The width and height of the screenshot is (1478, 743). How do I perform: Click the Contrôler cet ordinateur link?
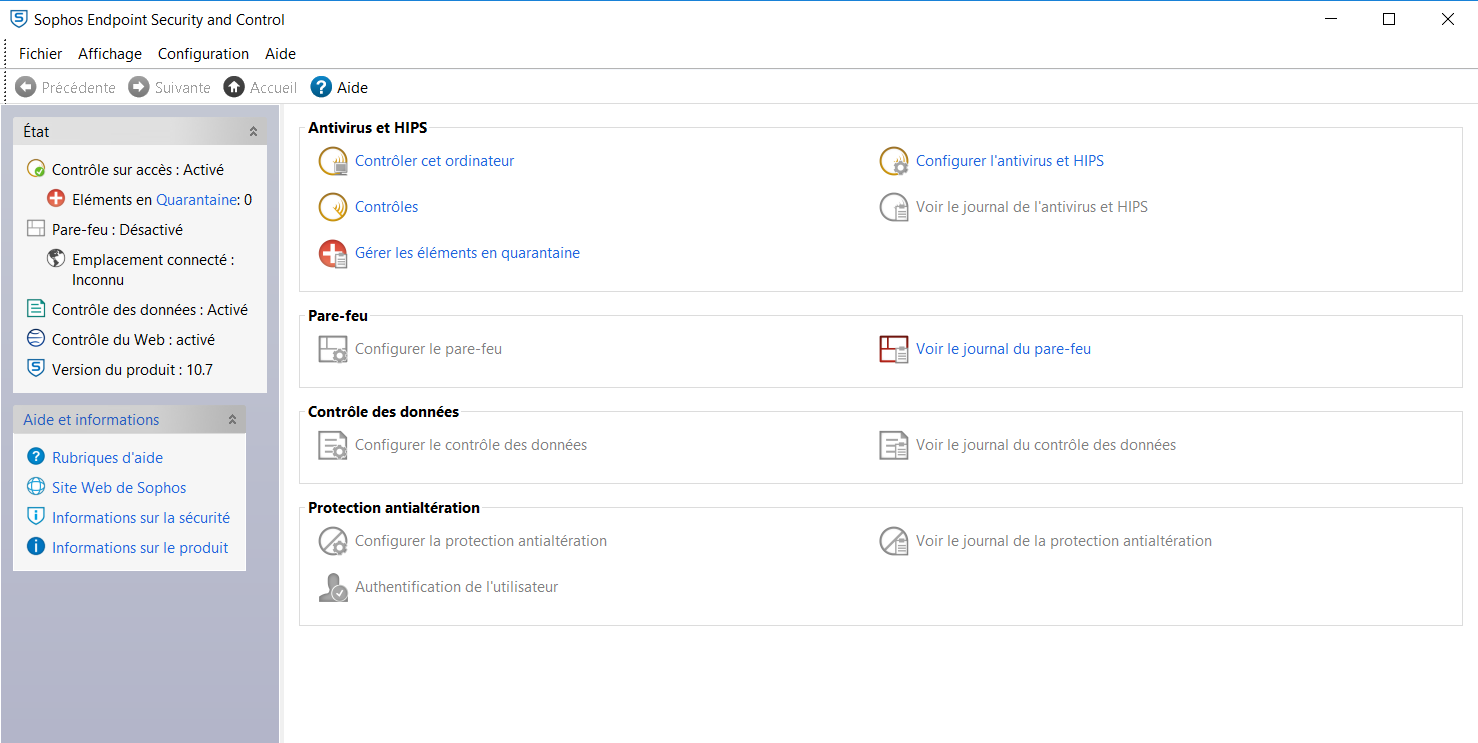[435, 161]
